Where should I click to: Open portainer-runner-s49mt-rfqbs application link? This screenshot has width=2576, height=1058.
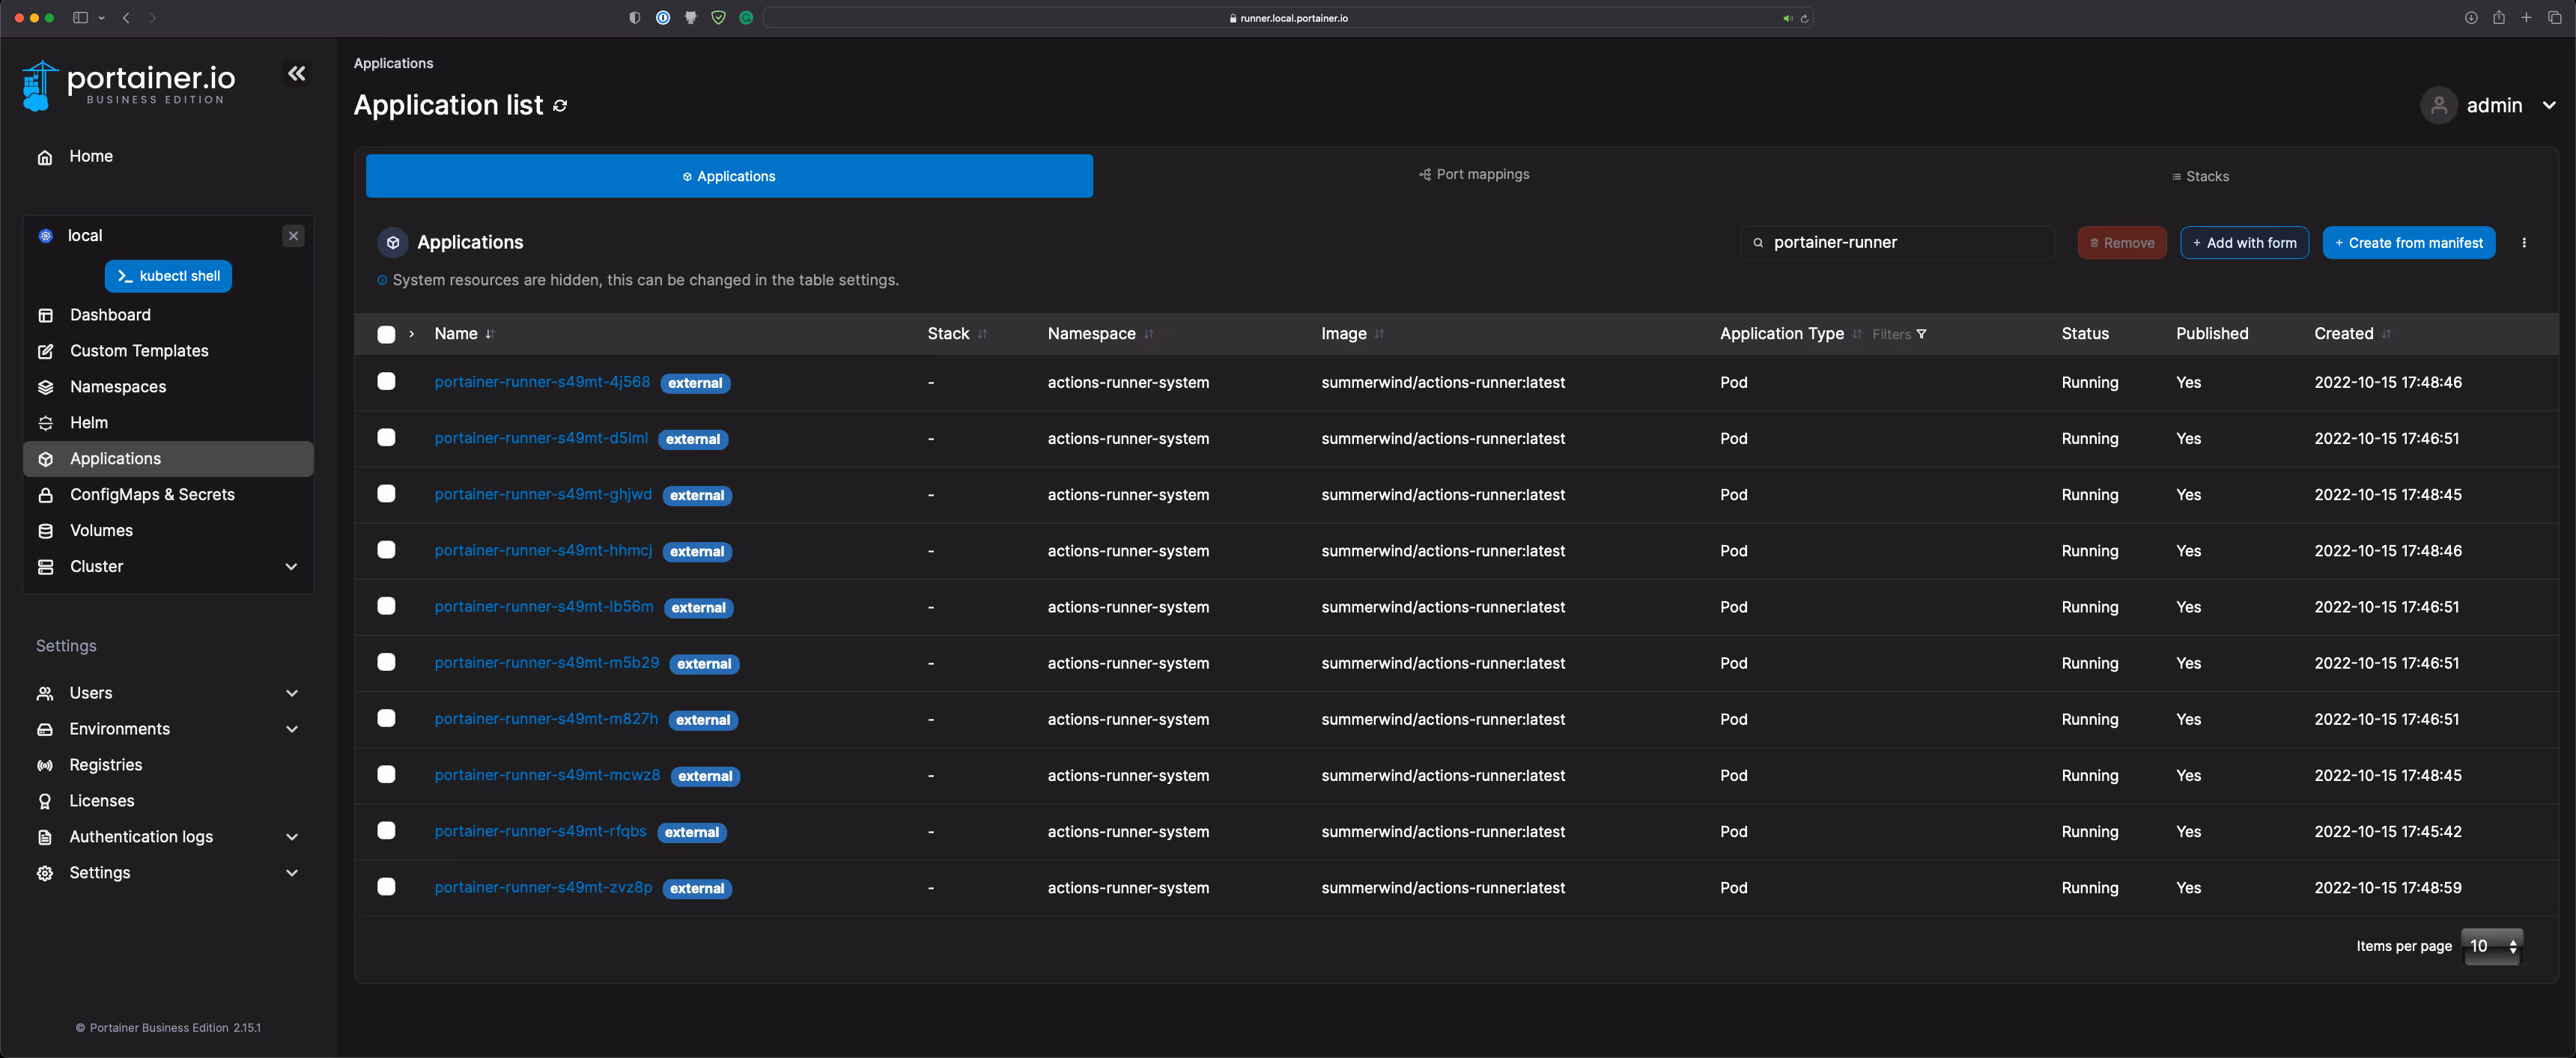(540, 831)
